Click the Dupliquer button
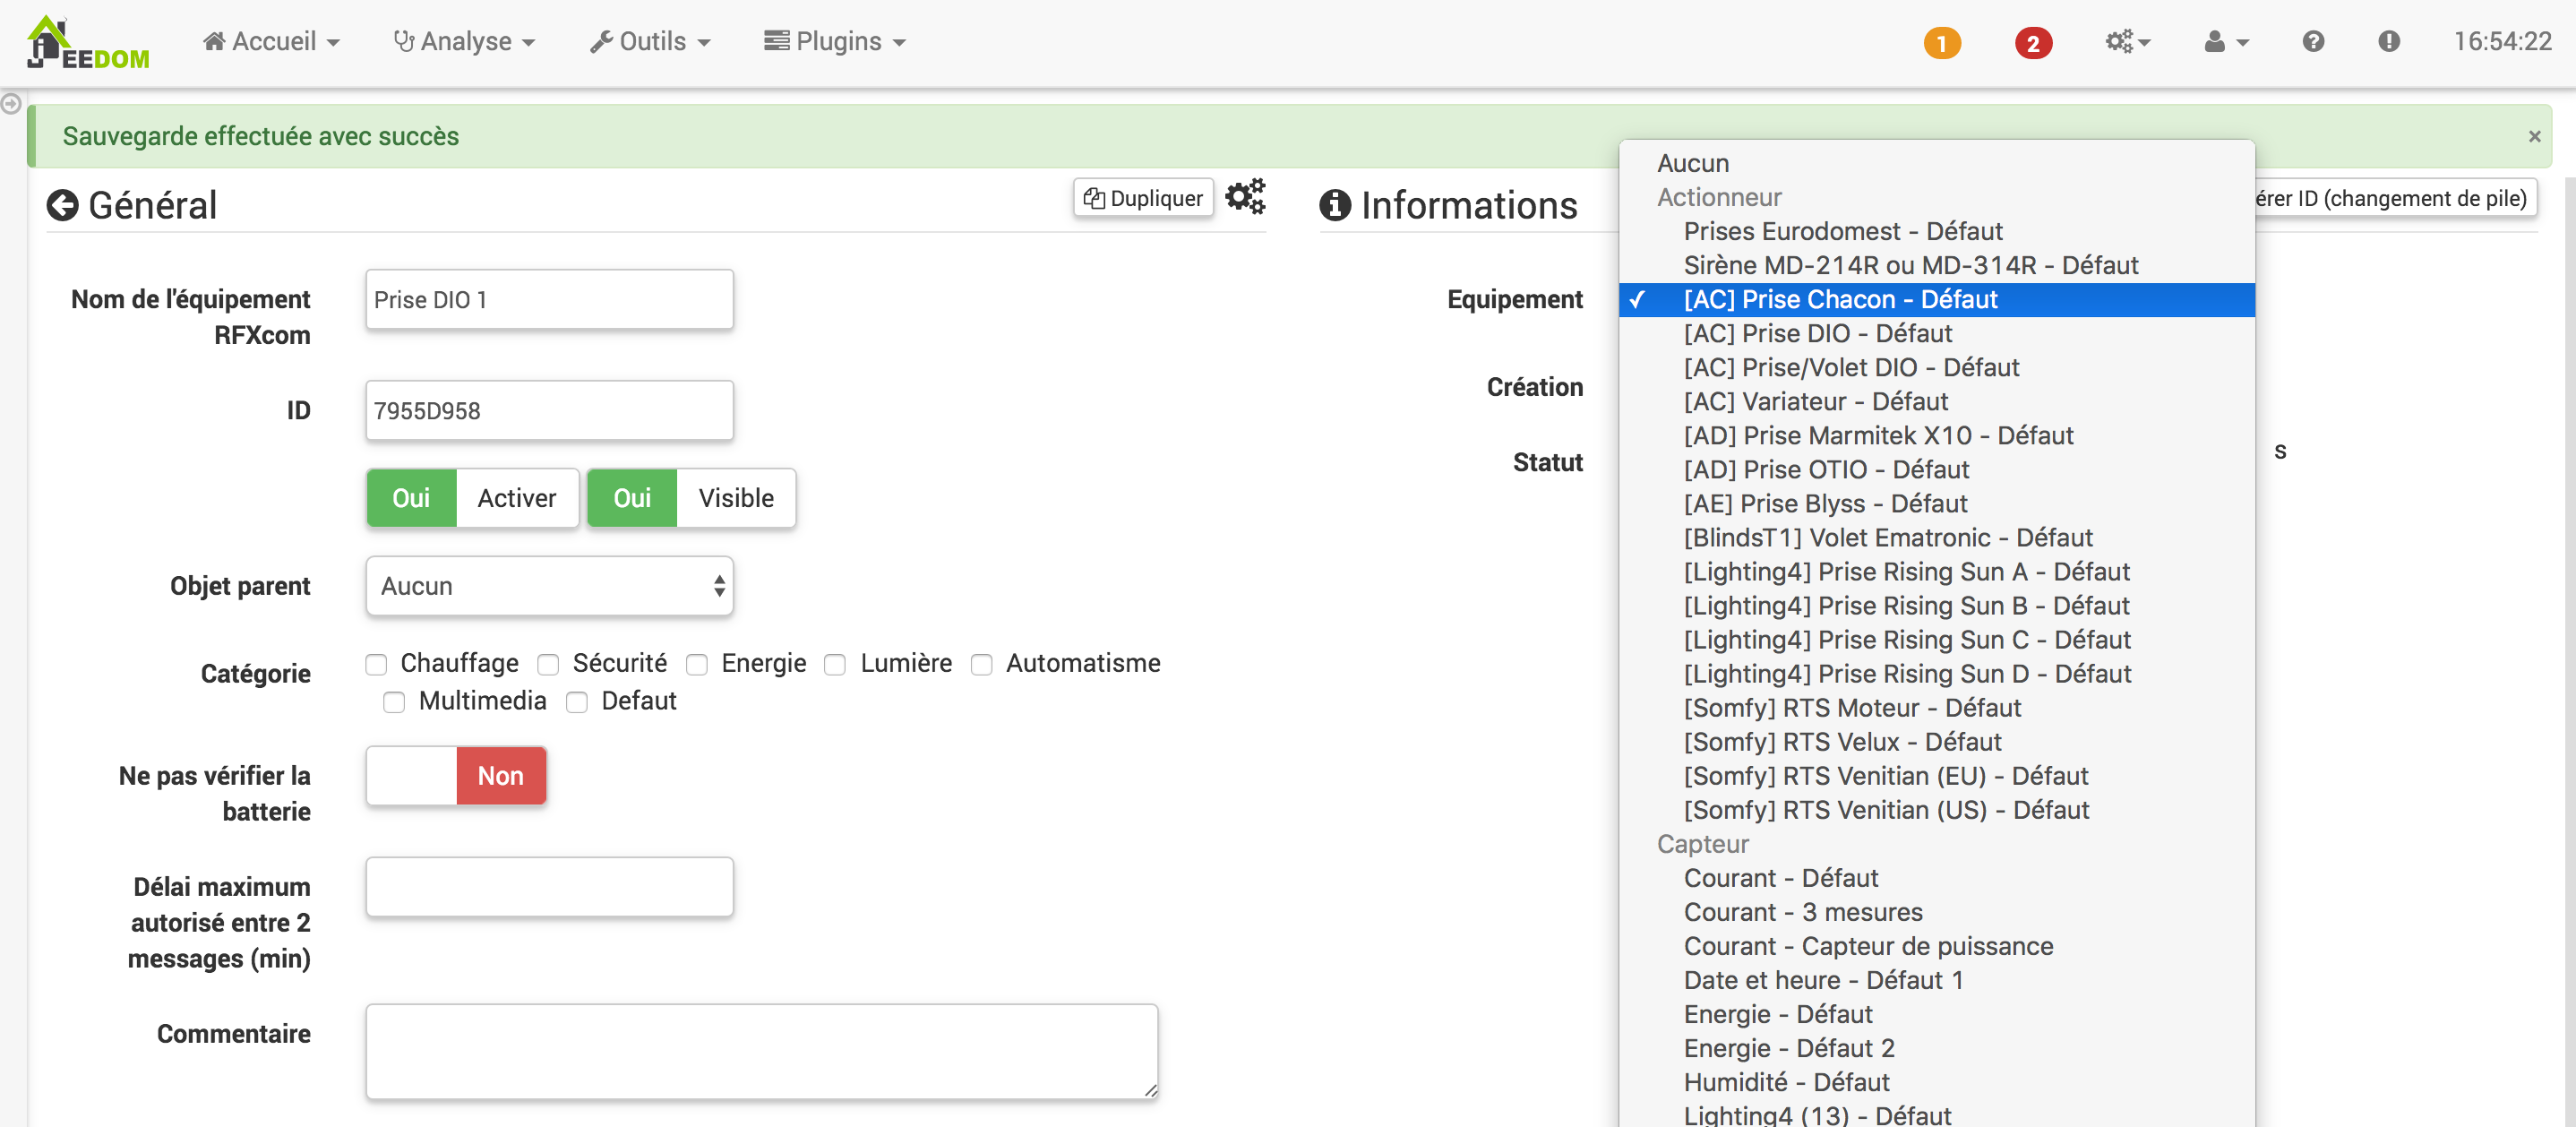2576x1127 pixels. (x=1143, y=198)
